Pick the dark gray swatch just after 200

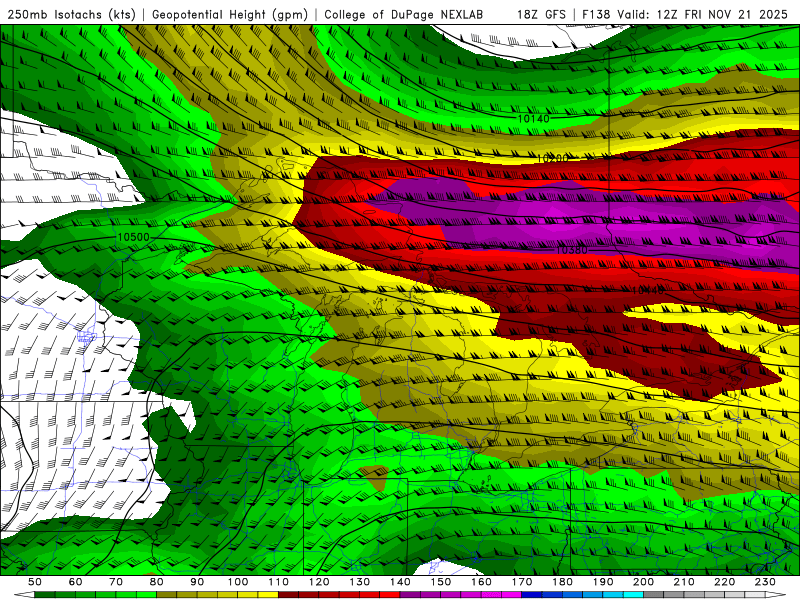(x=654, y=595)
